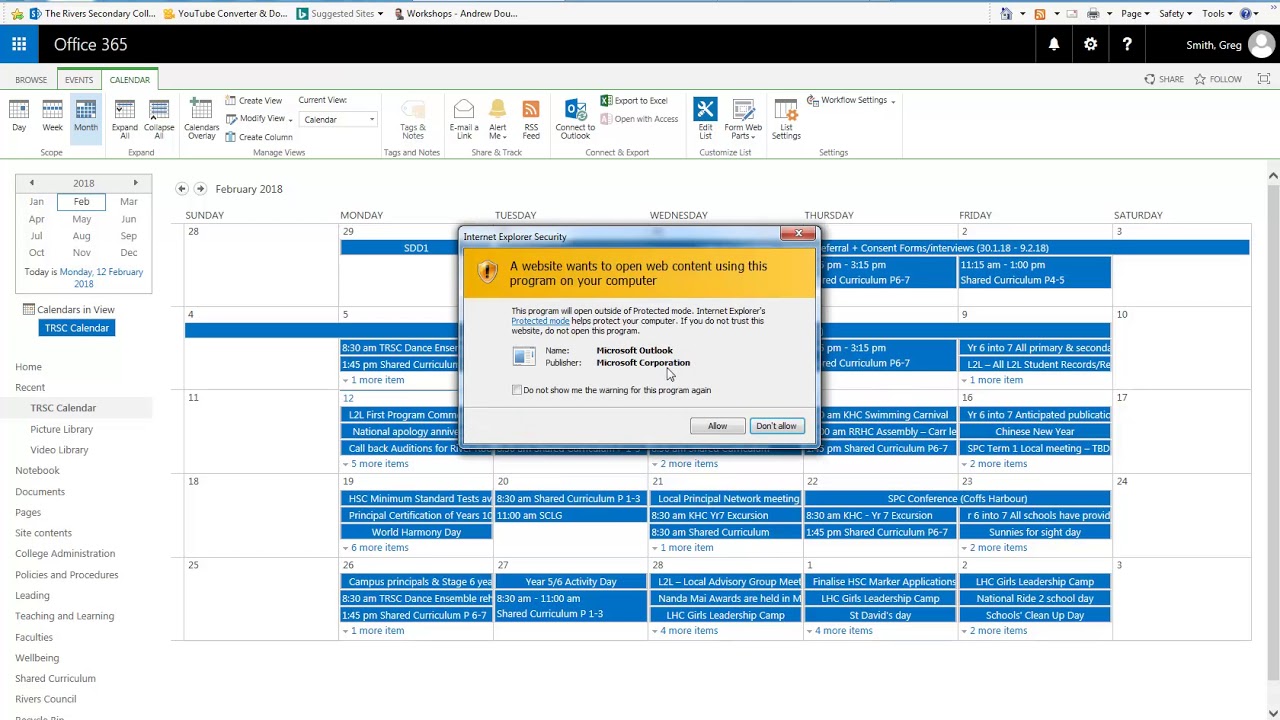Open the Workflow Settings dropdown
Screen dimensions: 1280x720
pyautogui.click(x=852, y=101)
